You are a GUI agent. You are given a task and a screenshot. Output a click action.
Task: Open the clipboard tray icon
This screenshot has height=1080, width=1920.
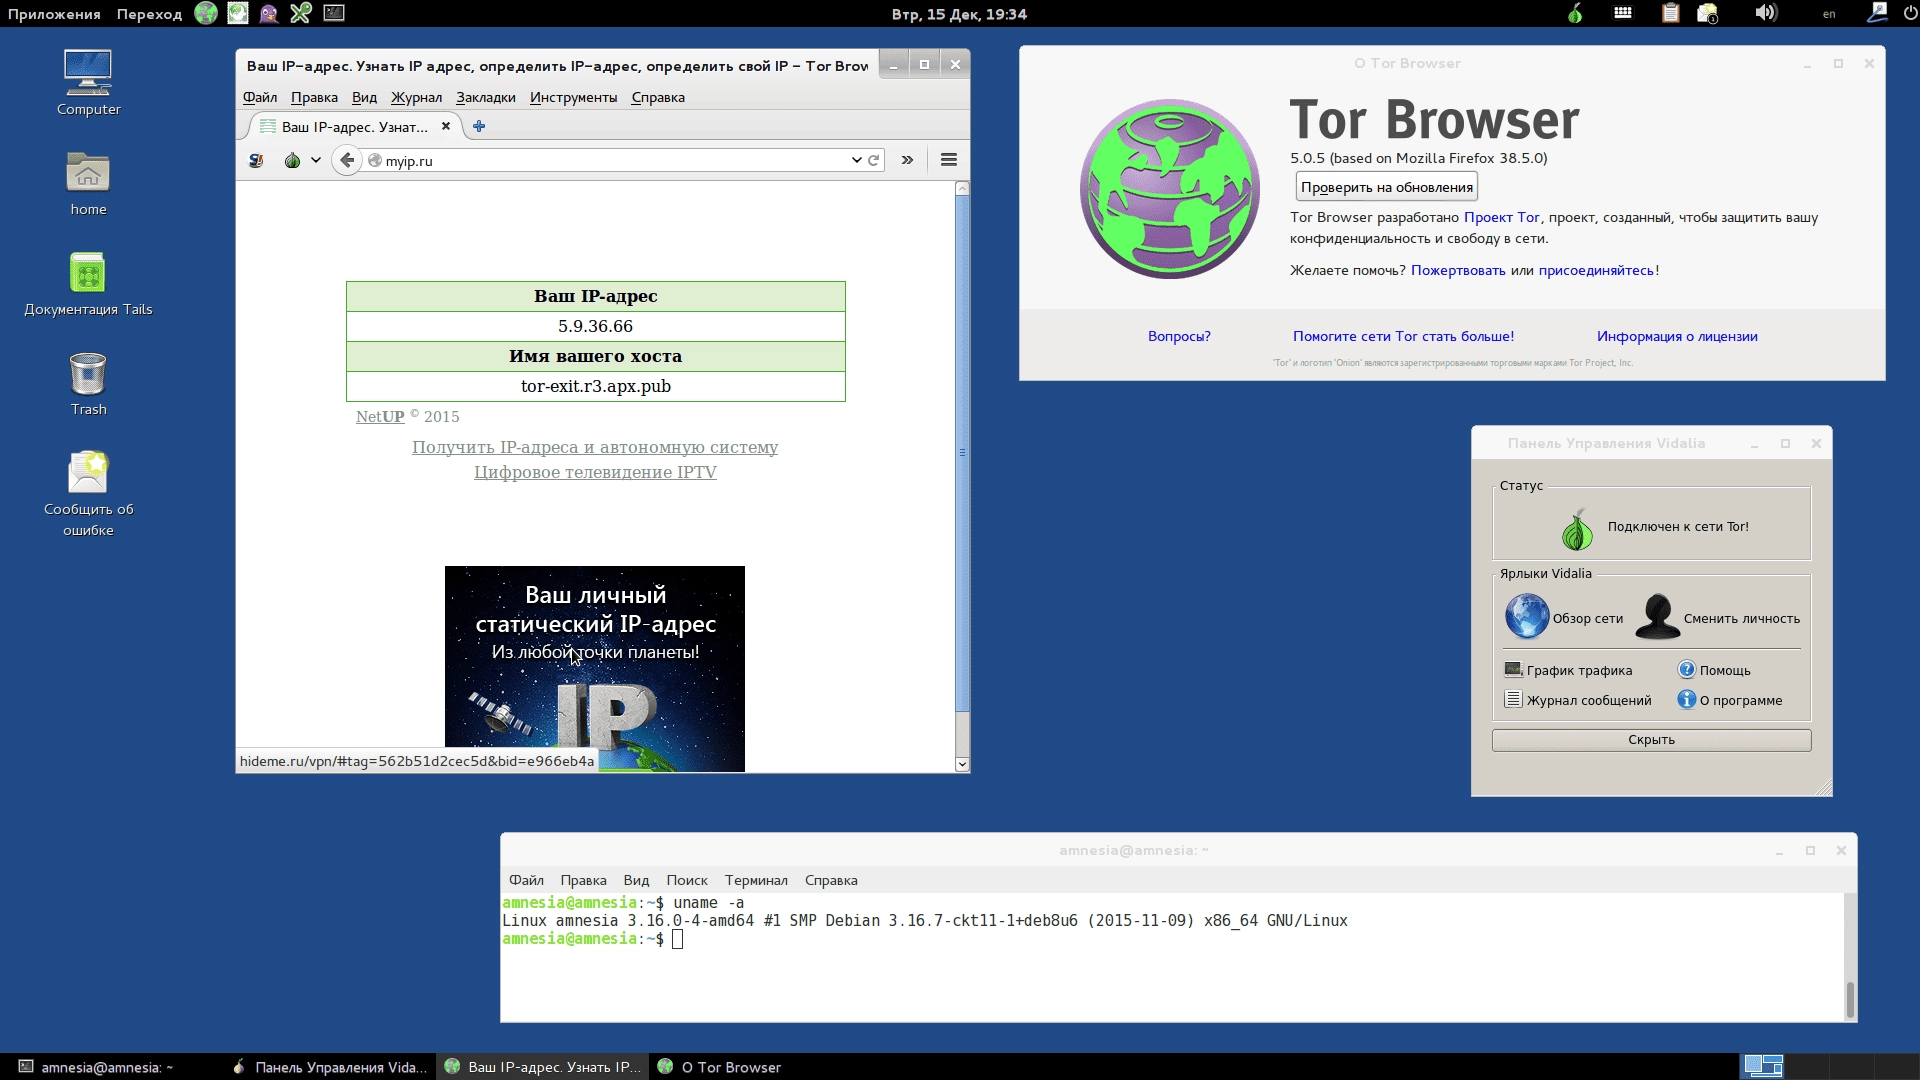[1670, 13]
